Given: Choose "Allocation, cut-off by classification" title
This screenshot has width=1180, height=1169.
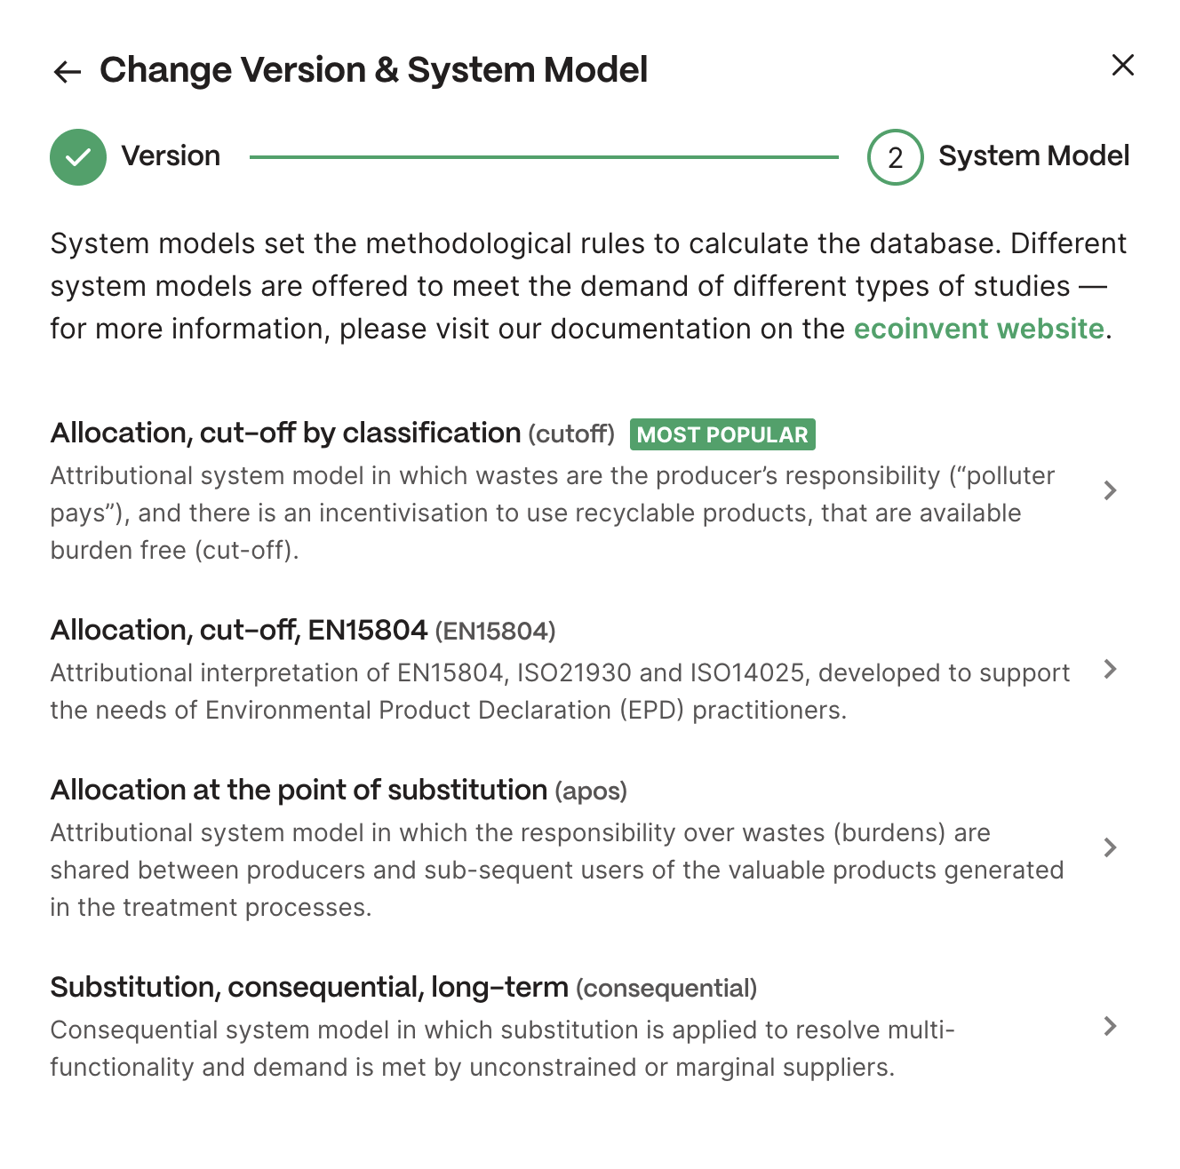Looking at the screenshot, I should [286, 433].
